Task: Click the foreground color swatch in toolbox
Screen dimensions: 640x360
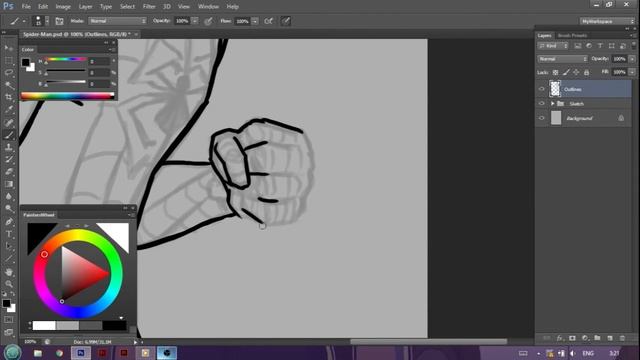Action: [x=6, y=303]
